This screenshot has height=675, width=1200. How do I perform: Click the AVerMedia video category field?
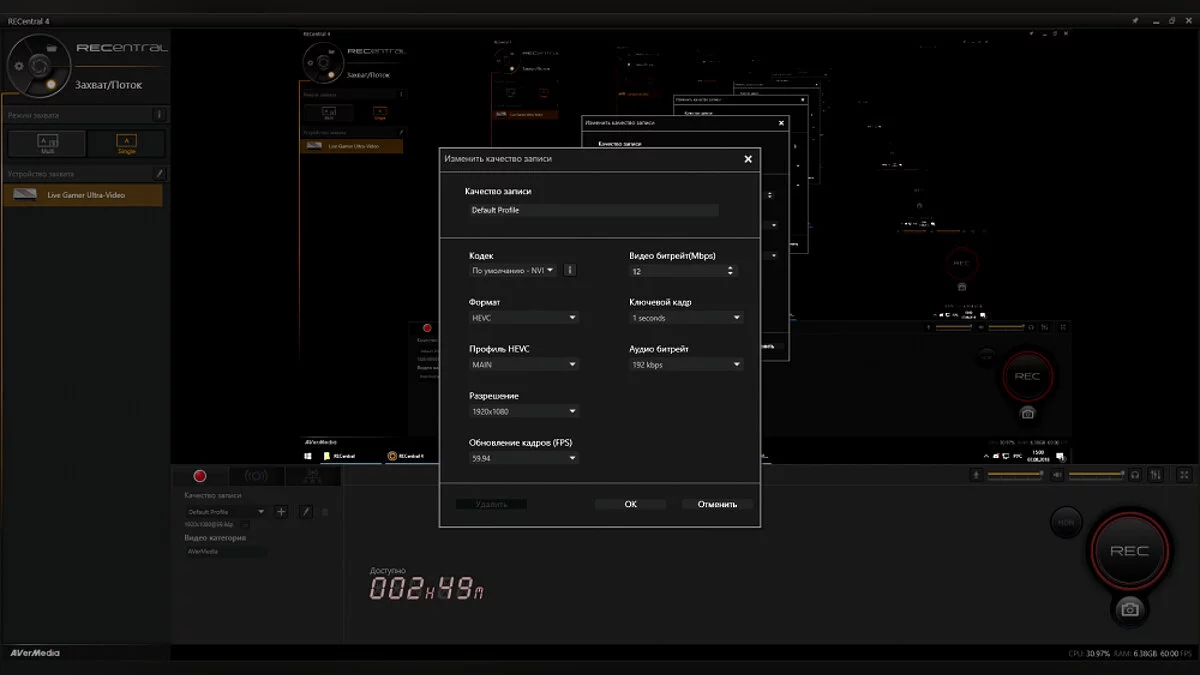225,551
